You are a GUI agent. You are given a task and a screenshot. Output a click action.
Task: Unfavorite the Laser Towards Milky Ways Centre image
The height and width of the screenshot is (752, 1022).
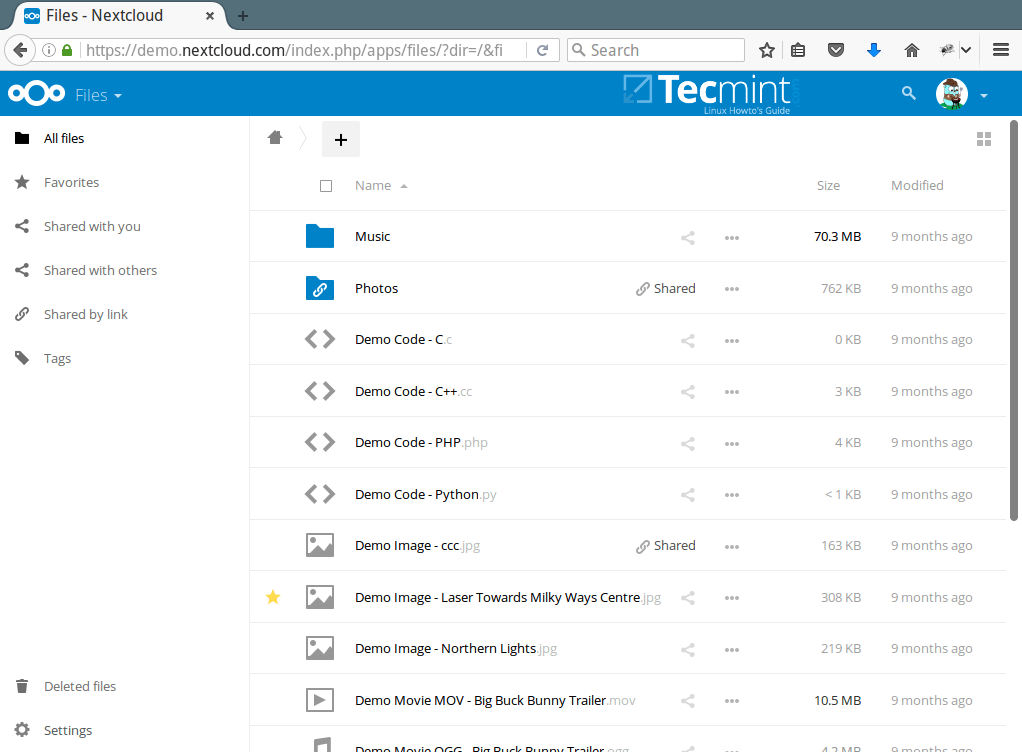coord(272,597)
